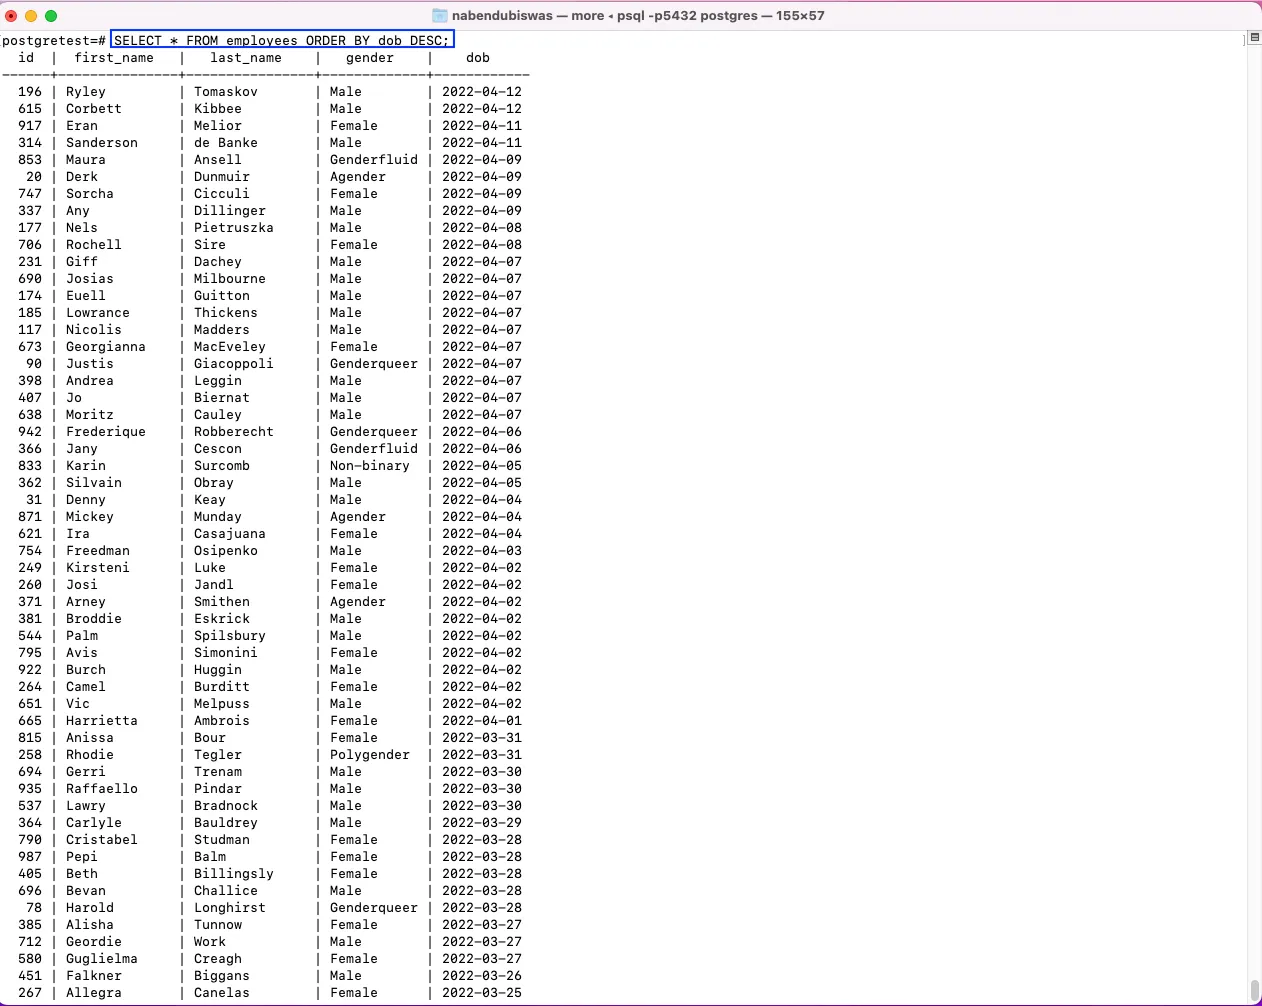
Task: Click the 'first_name' column header
Action: [x=114, y=58]
